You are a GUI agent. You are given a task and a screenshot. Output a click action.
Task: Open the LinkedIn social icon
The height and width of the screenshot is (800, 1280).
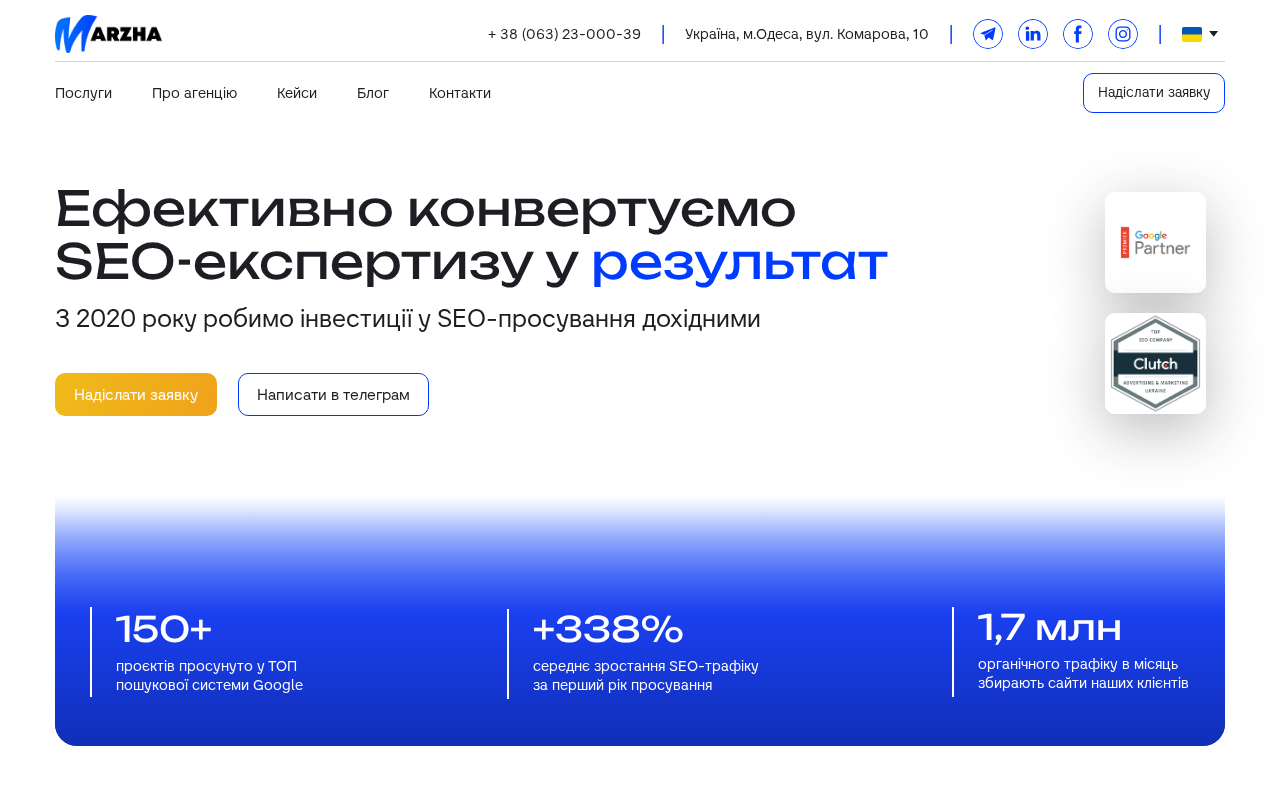click(x=1033, y=34)
